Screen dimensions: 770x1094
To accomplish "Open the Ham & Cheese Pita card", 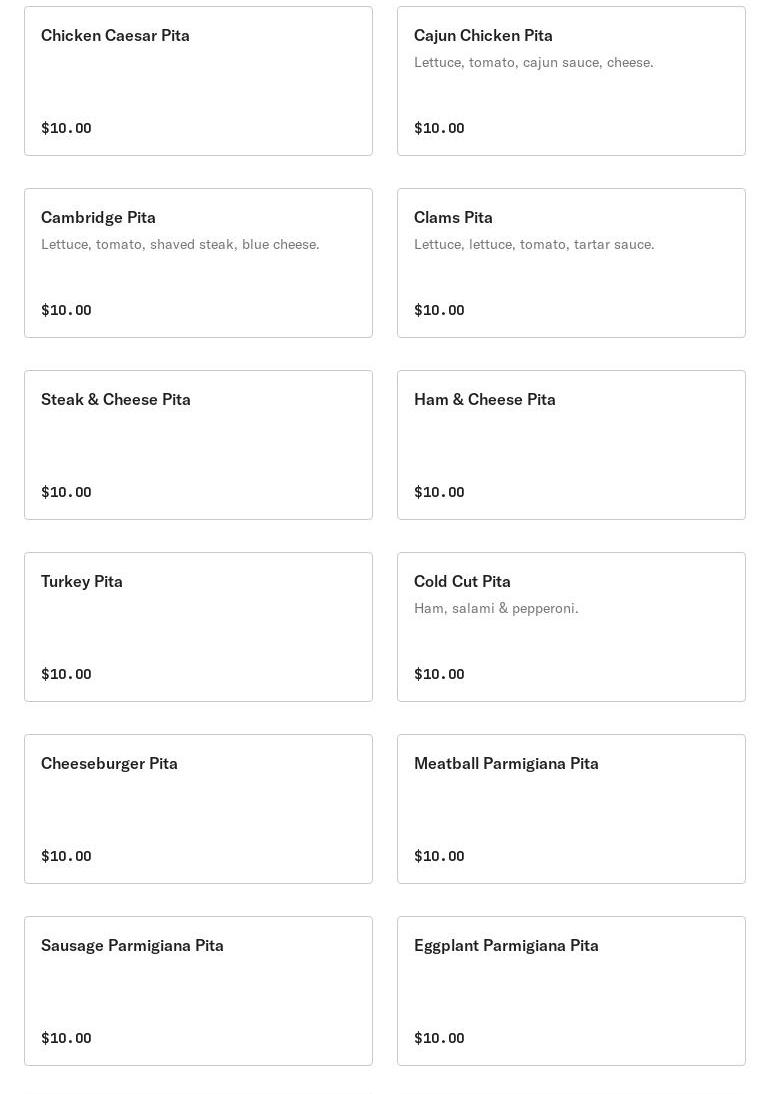I will tap(571, 445).
